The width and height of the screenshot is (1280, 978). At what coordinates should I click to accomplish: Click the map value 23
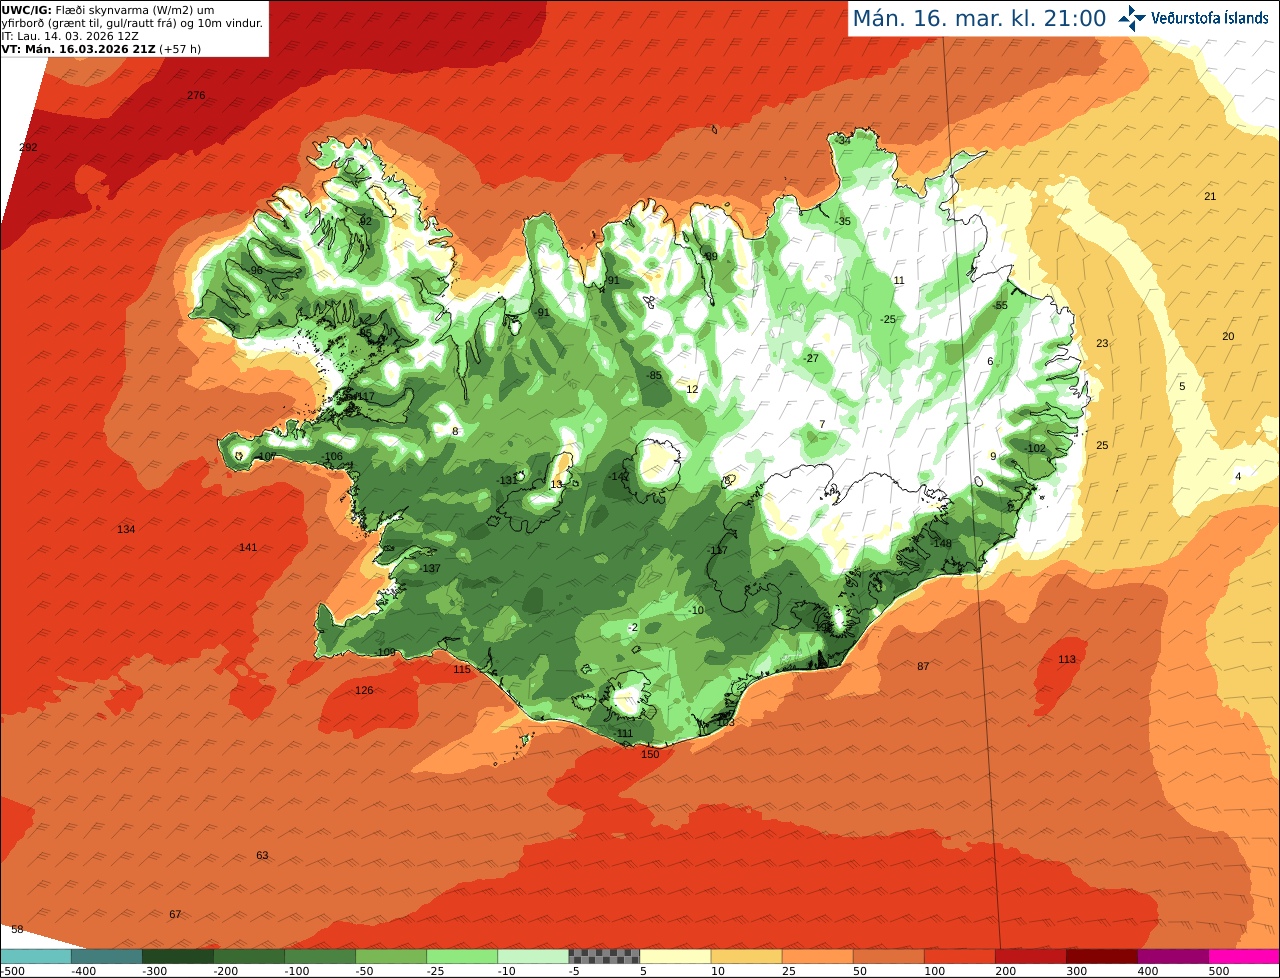pos(1102,343)
